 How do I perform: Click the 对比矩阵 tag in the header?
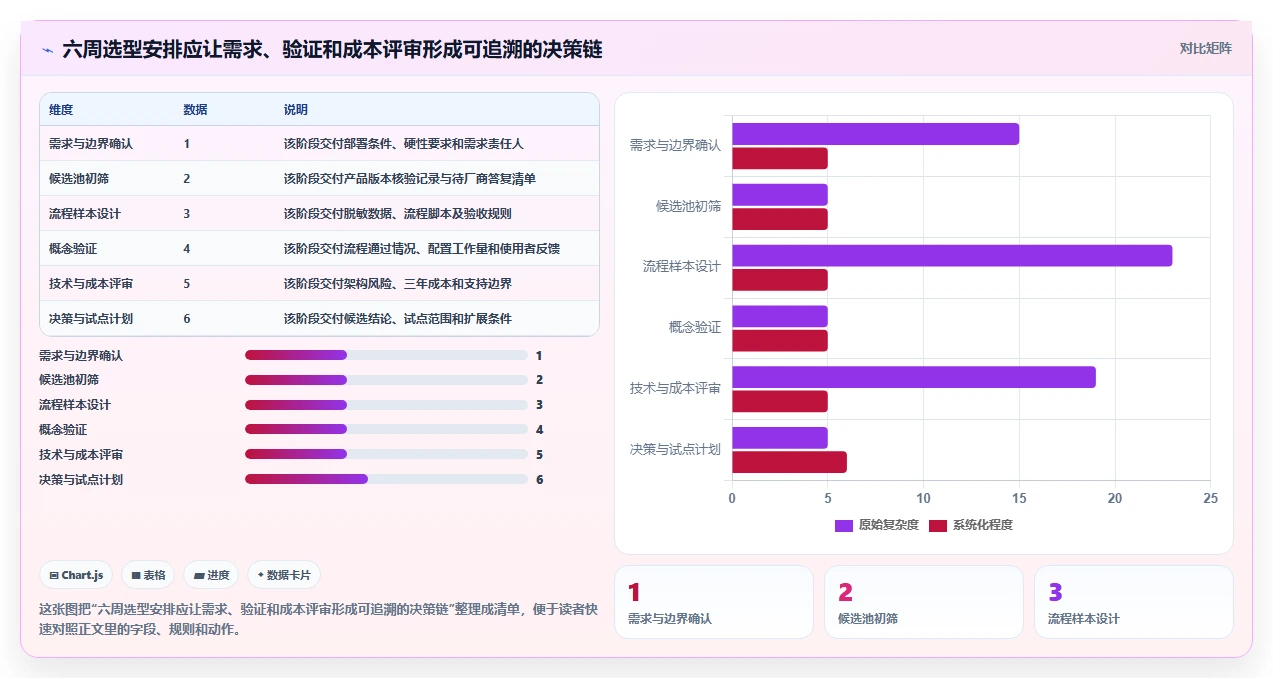(x=1205, y=48)
